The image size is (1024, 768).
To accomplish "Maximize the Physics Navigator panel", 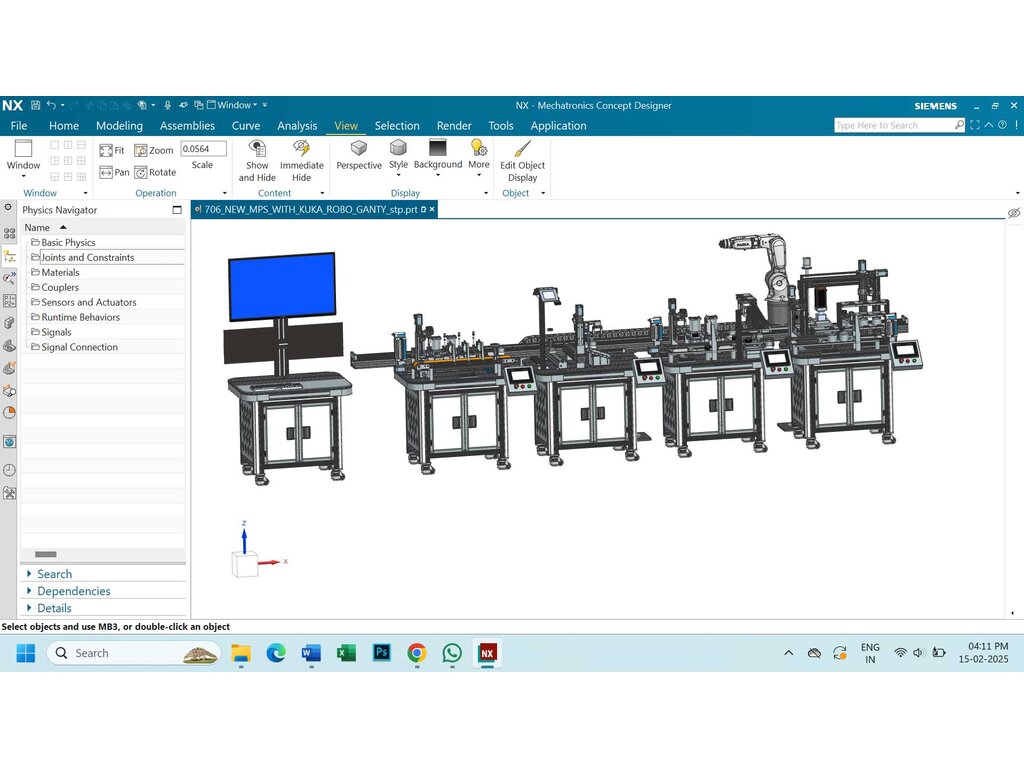I will pos(177,210).
